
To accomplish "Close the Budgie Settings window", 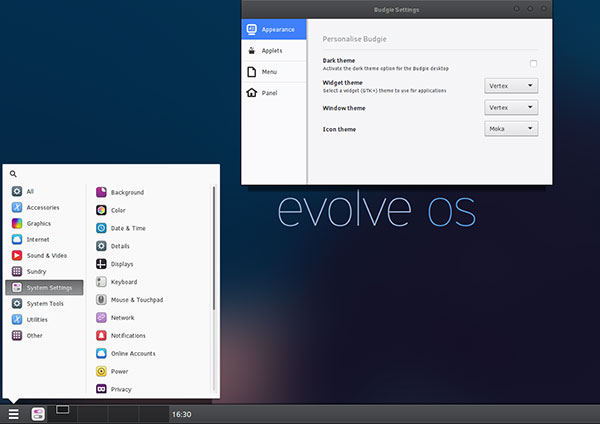I will 543,8.
